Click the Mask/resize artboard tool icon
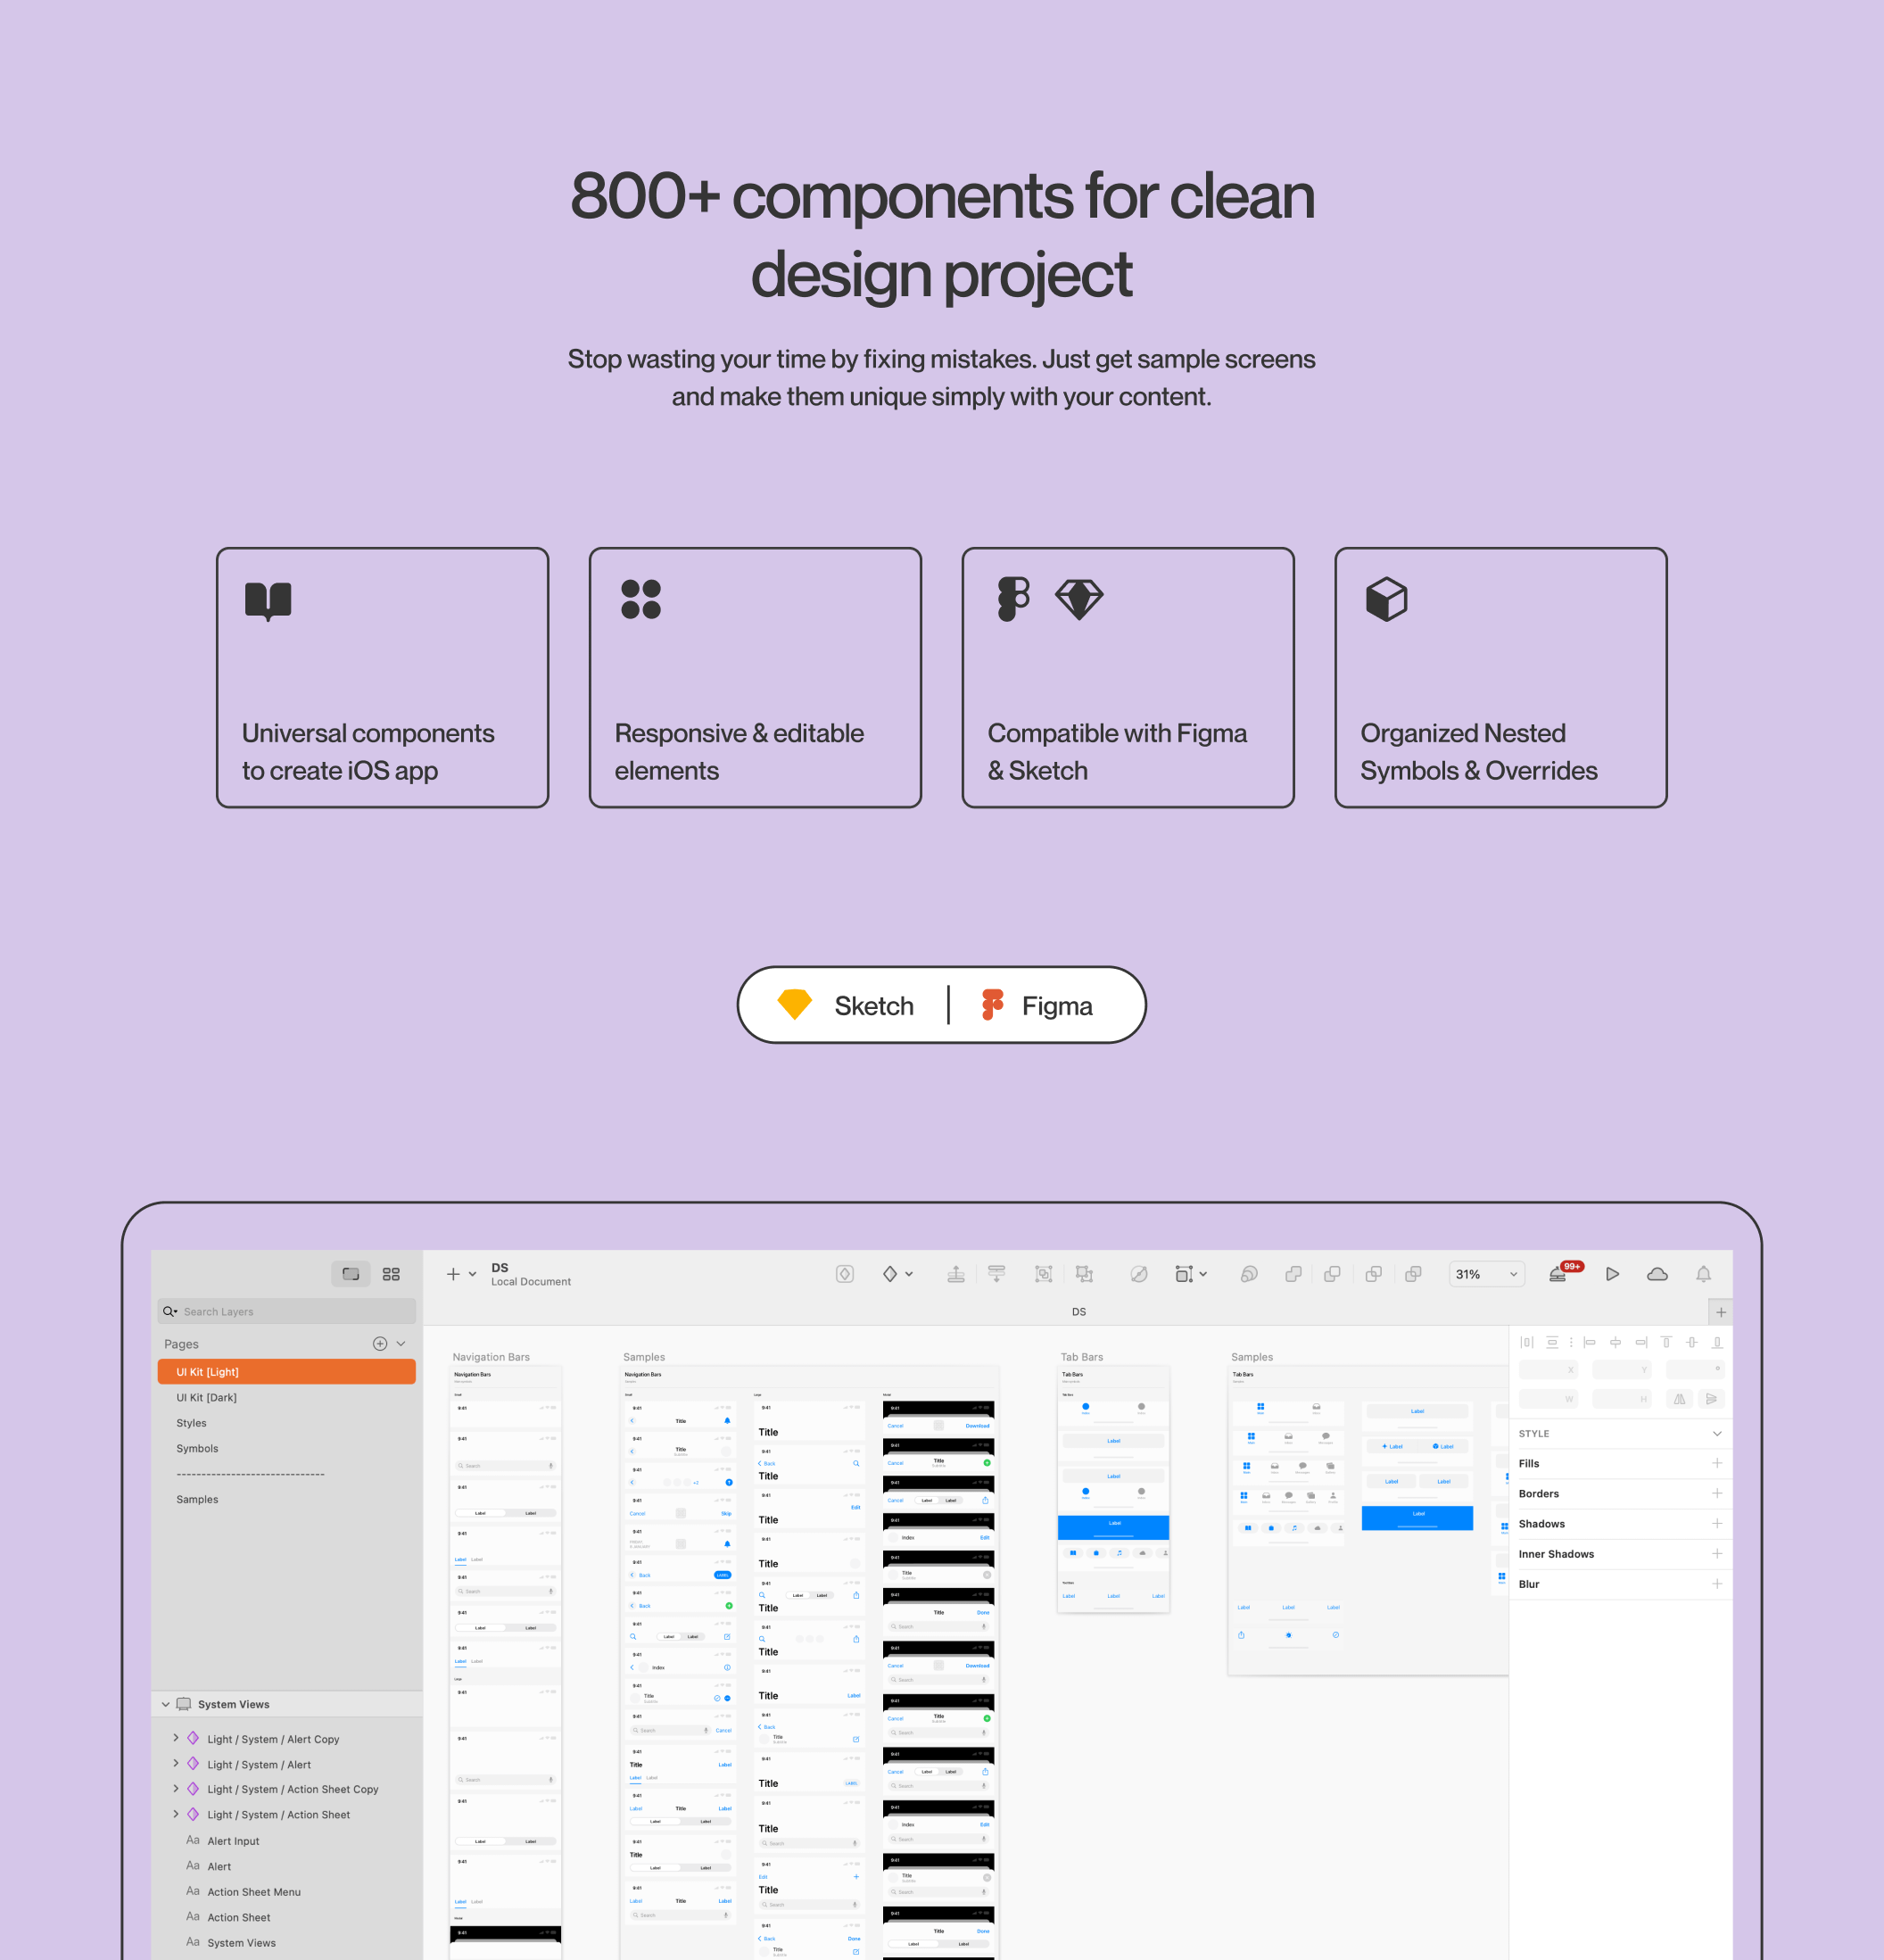1884x1960 pixels. [x=1184, y=1274]
